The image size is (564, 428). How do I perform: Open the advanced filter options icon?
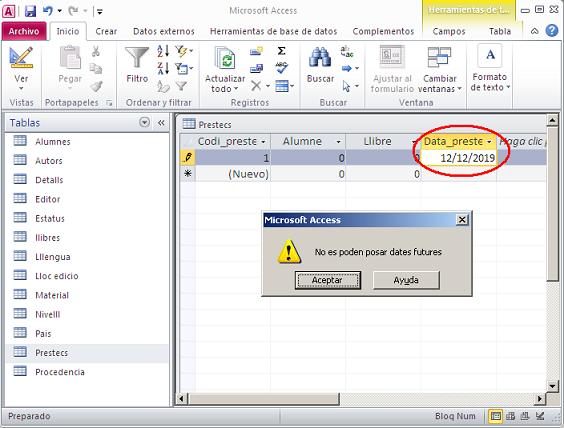point(183,68)
